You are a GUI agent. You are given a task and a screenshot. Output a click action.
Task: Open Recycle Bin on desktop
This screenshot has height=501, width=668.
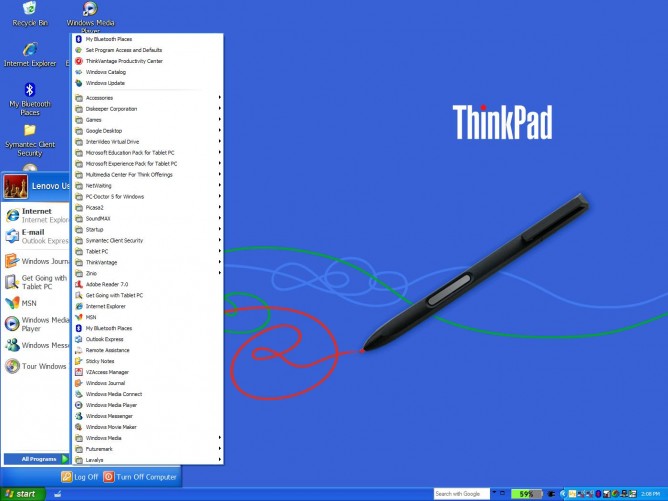(30, 12)
